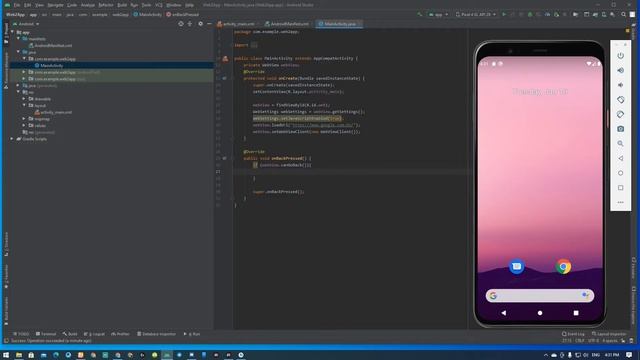Expand the drawable folder

[x=24, y=98]
